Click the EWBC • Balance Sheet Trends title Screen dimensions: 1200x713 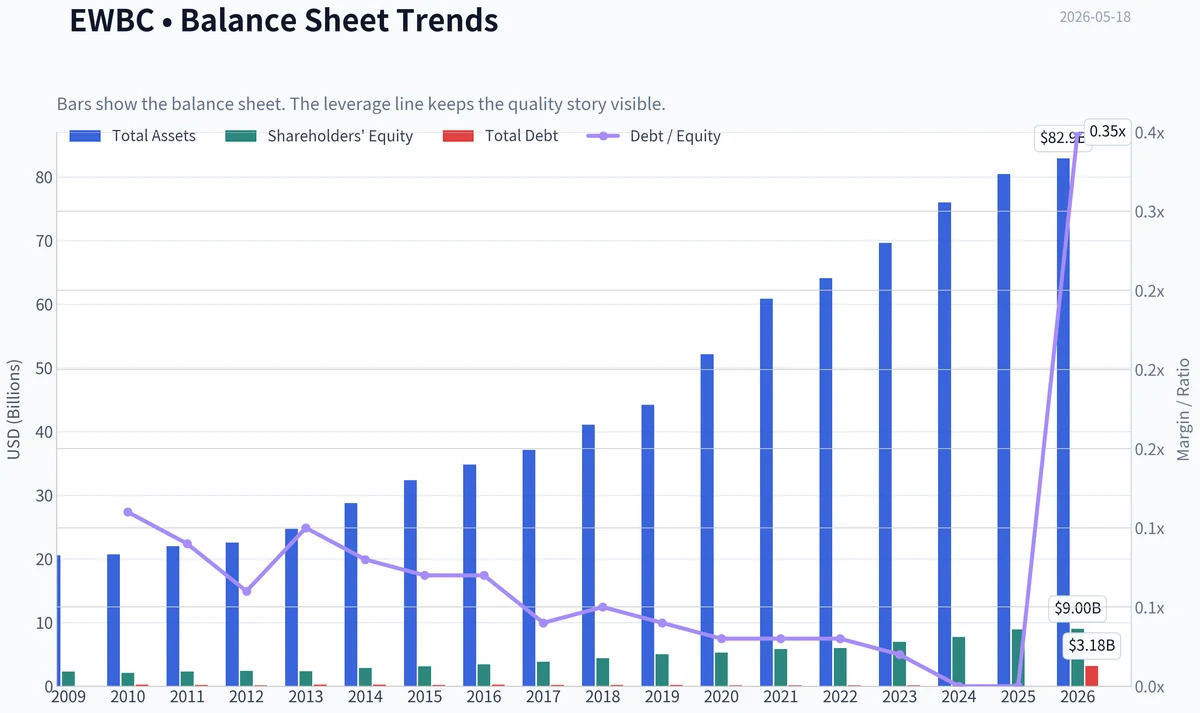(284, 20)
